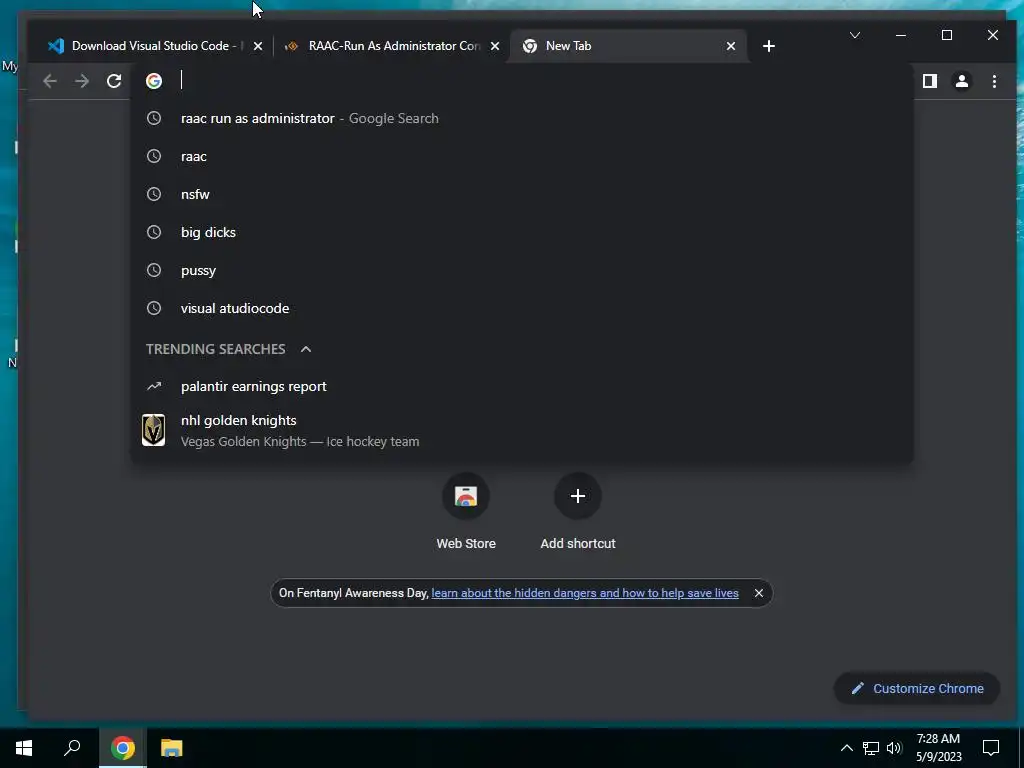Click the trending arrow icon beside palantir
The width and height of the screenshot is (1024, 768).
pyautogui.click(x=154, y=387)
